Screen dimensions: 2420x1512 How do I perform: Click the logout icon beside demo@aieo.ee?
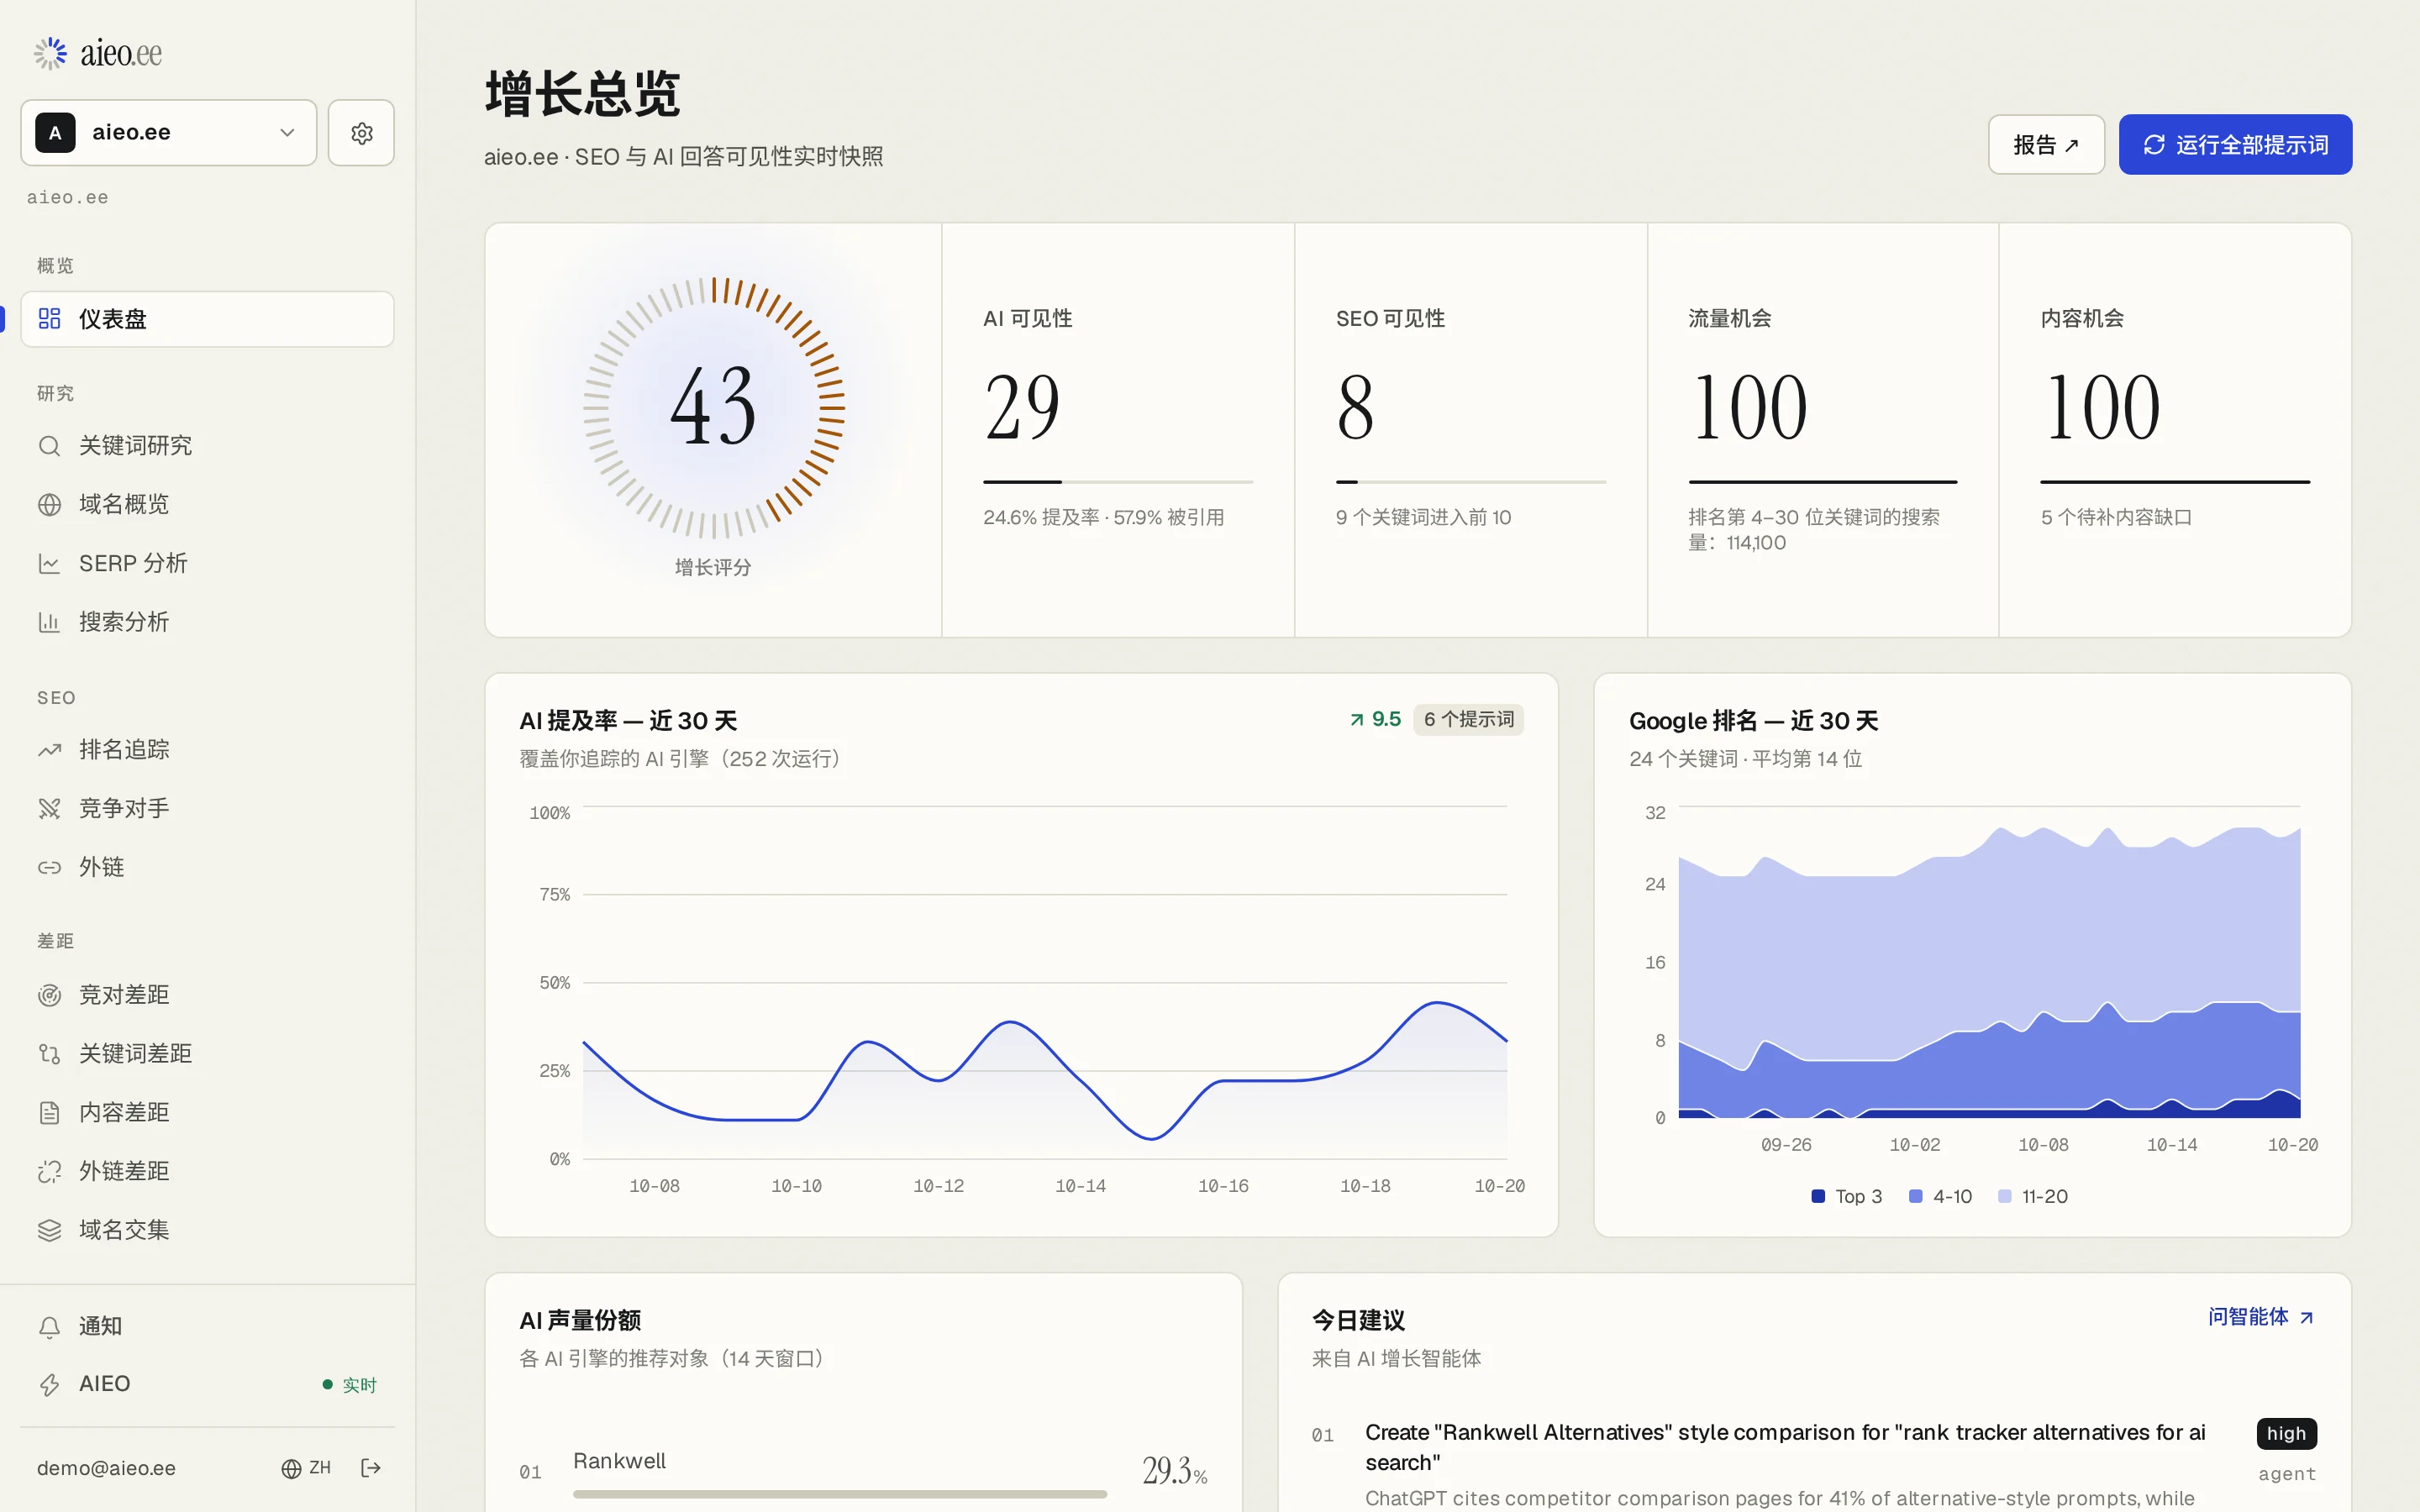[x=371, y=1468]
